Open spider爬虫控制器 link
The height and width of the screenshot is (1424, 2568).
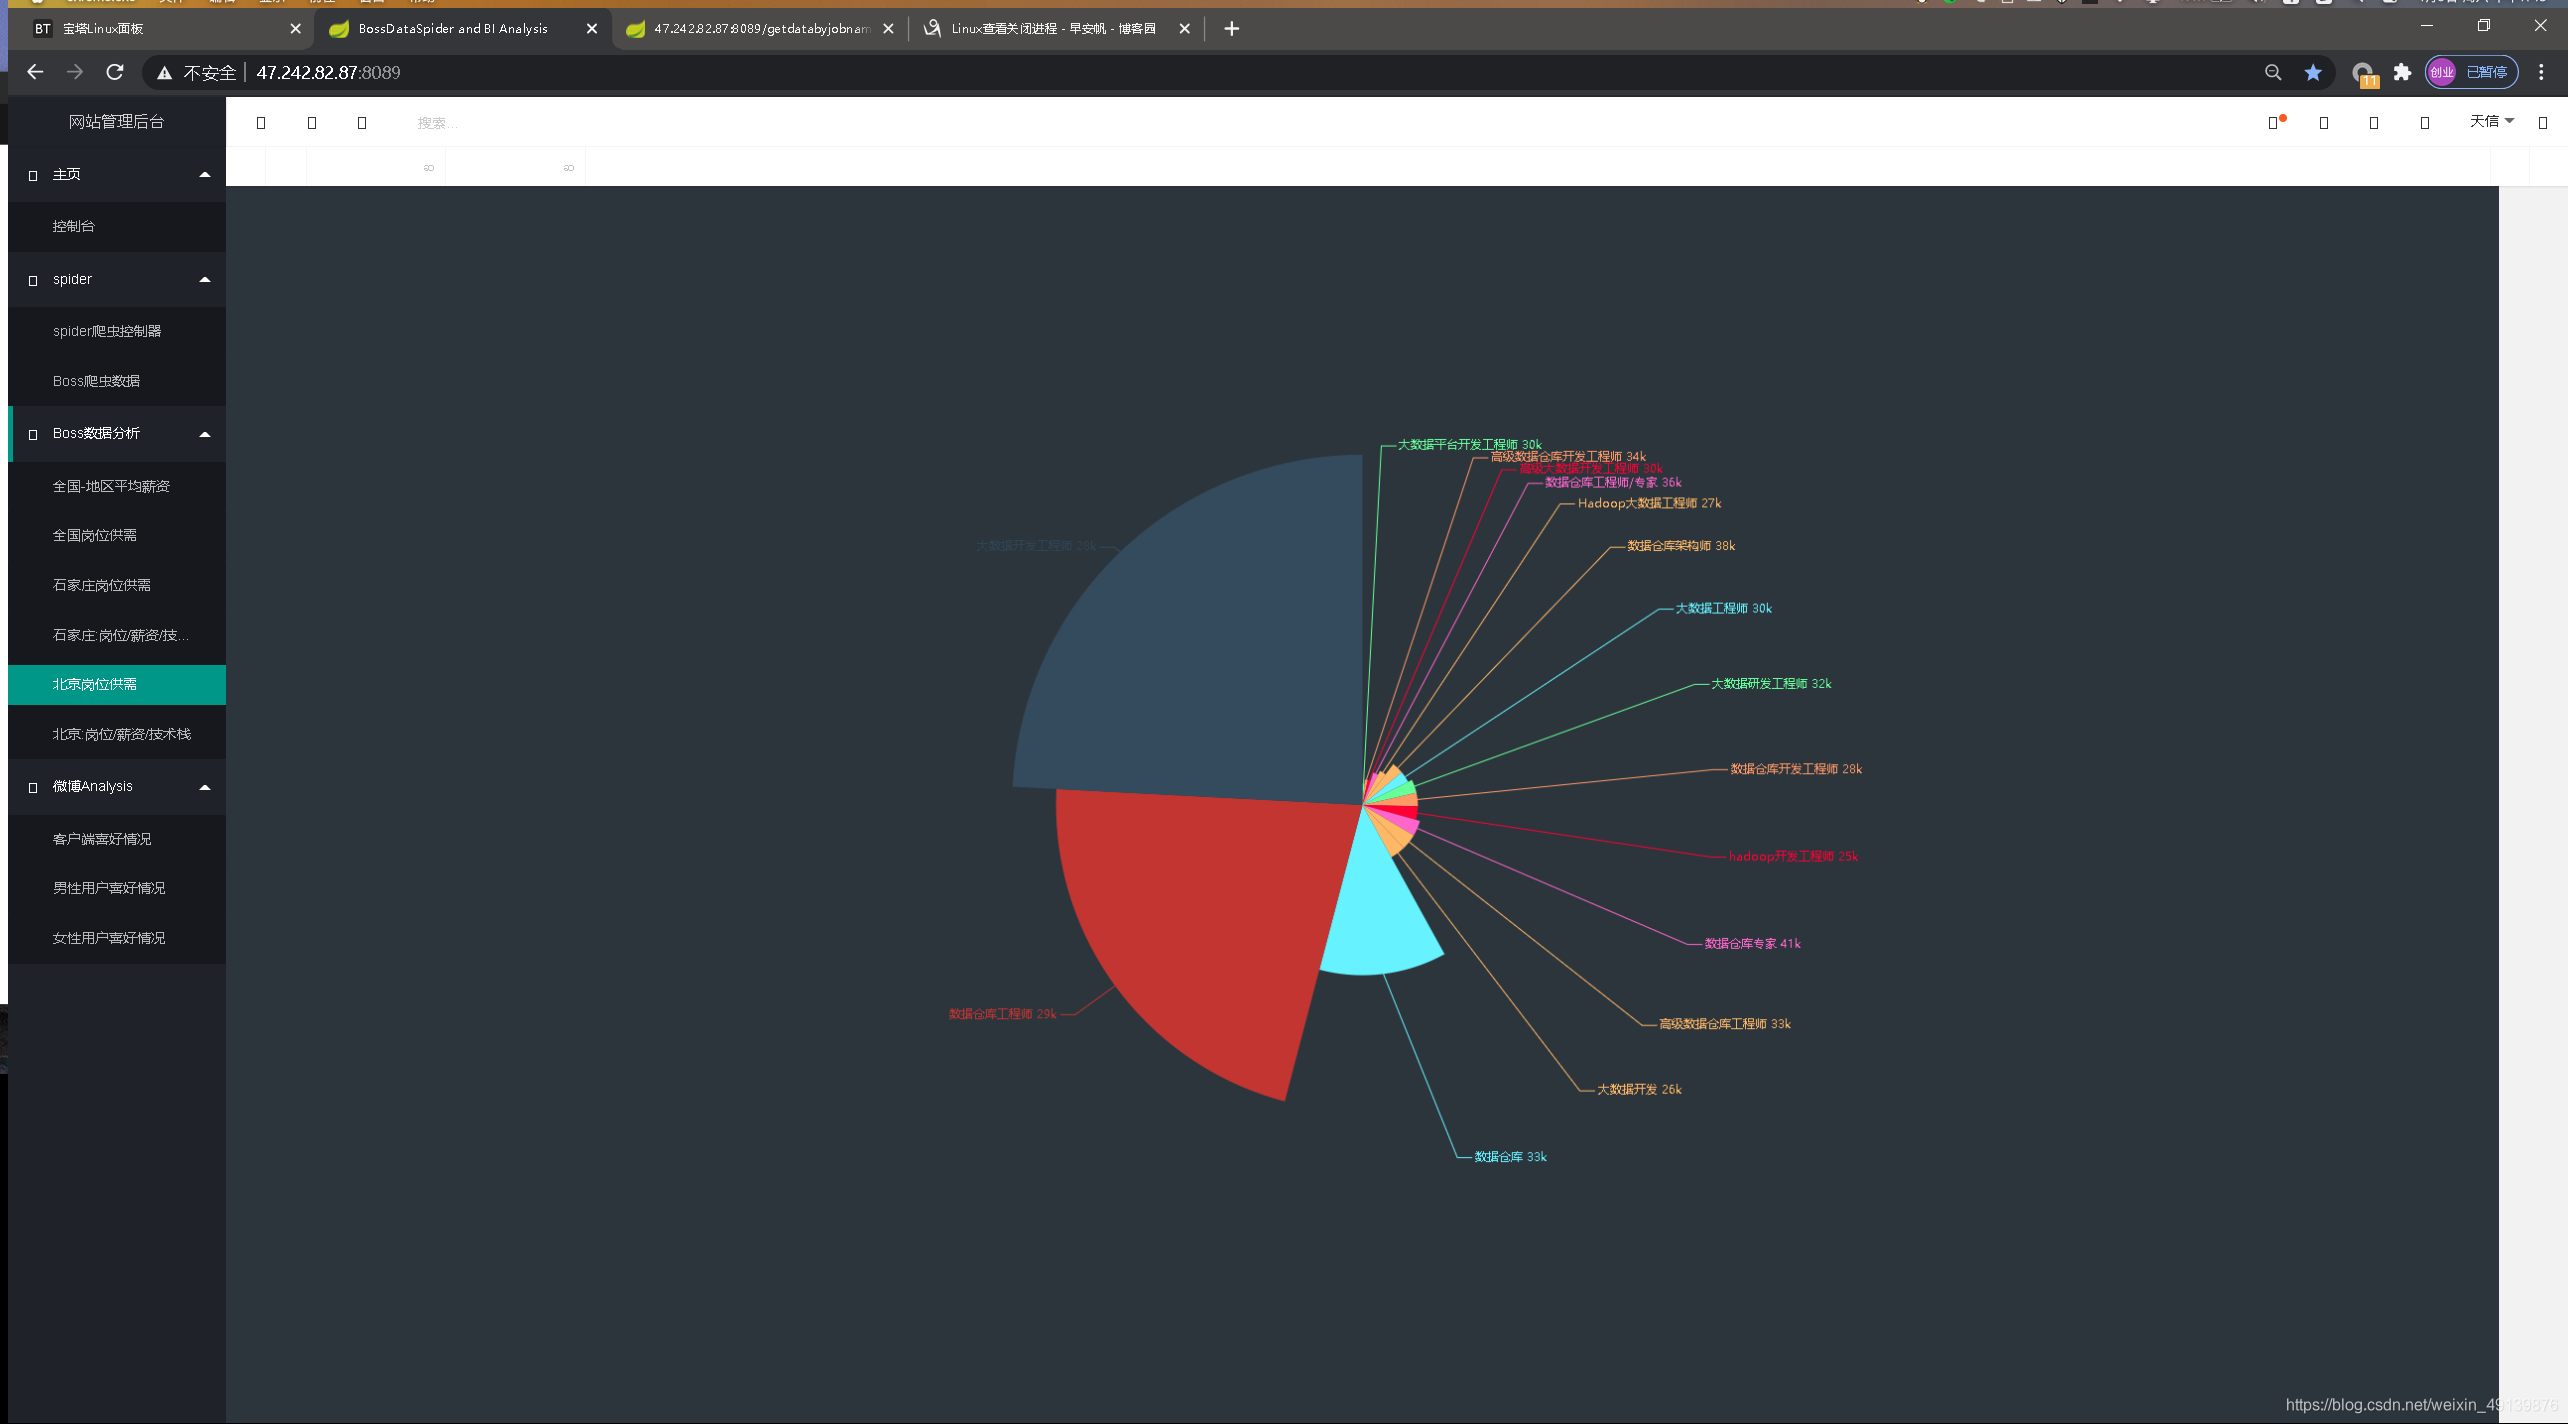107,331
